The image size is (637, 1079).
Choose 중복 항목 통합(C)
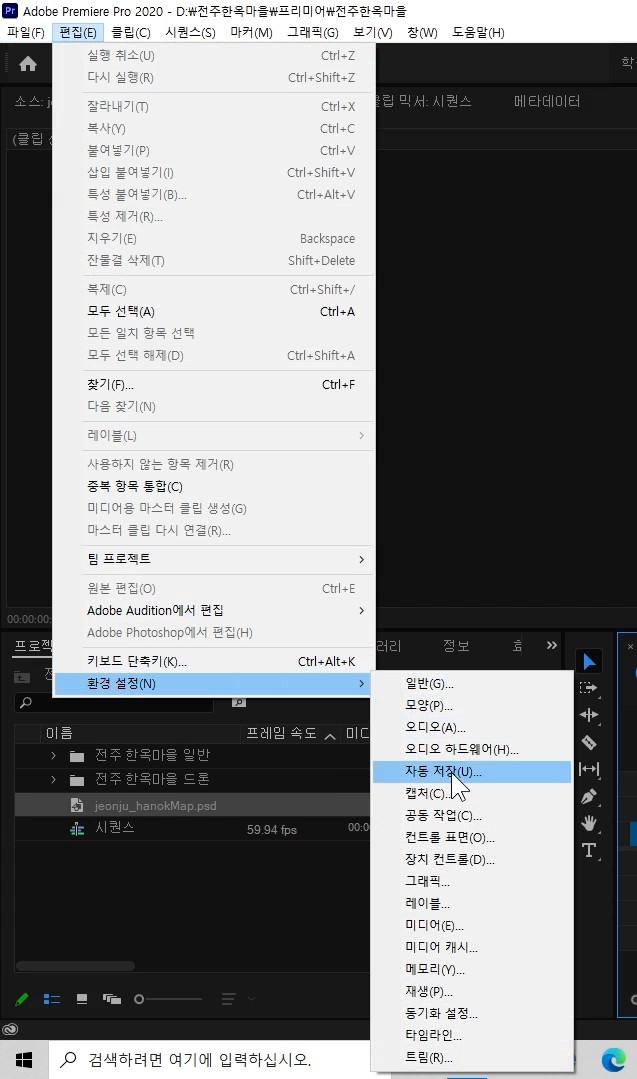tap(214, 487)
